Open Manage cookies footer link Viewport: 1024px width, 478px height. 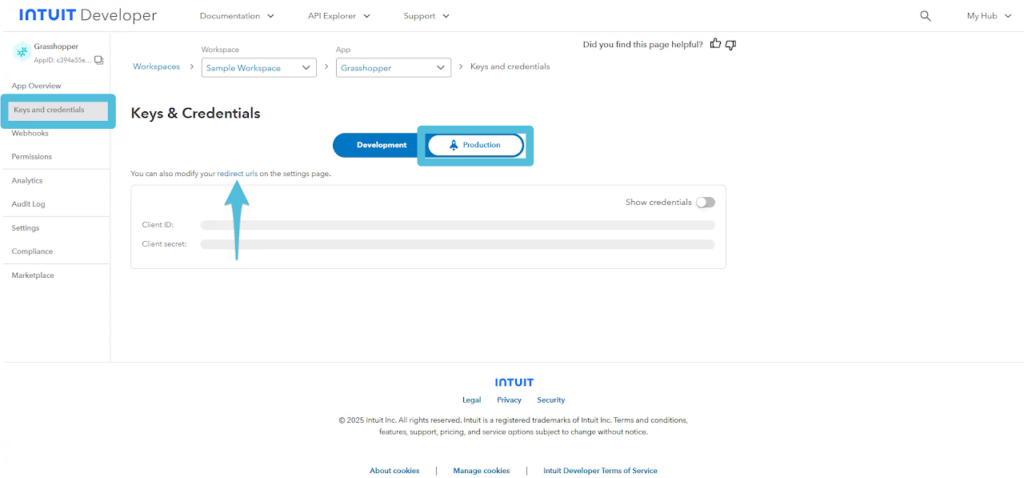(481, 470)
